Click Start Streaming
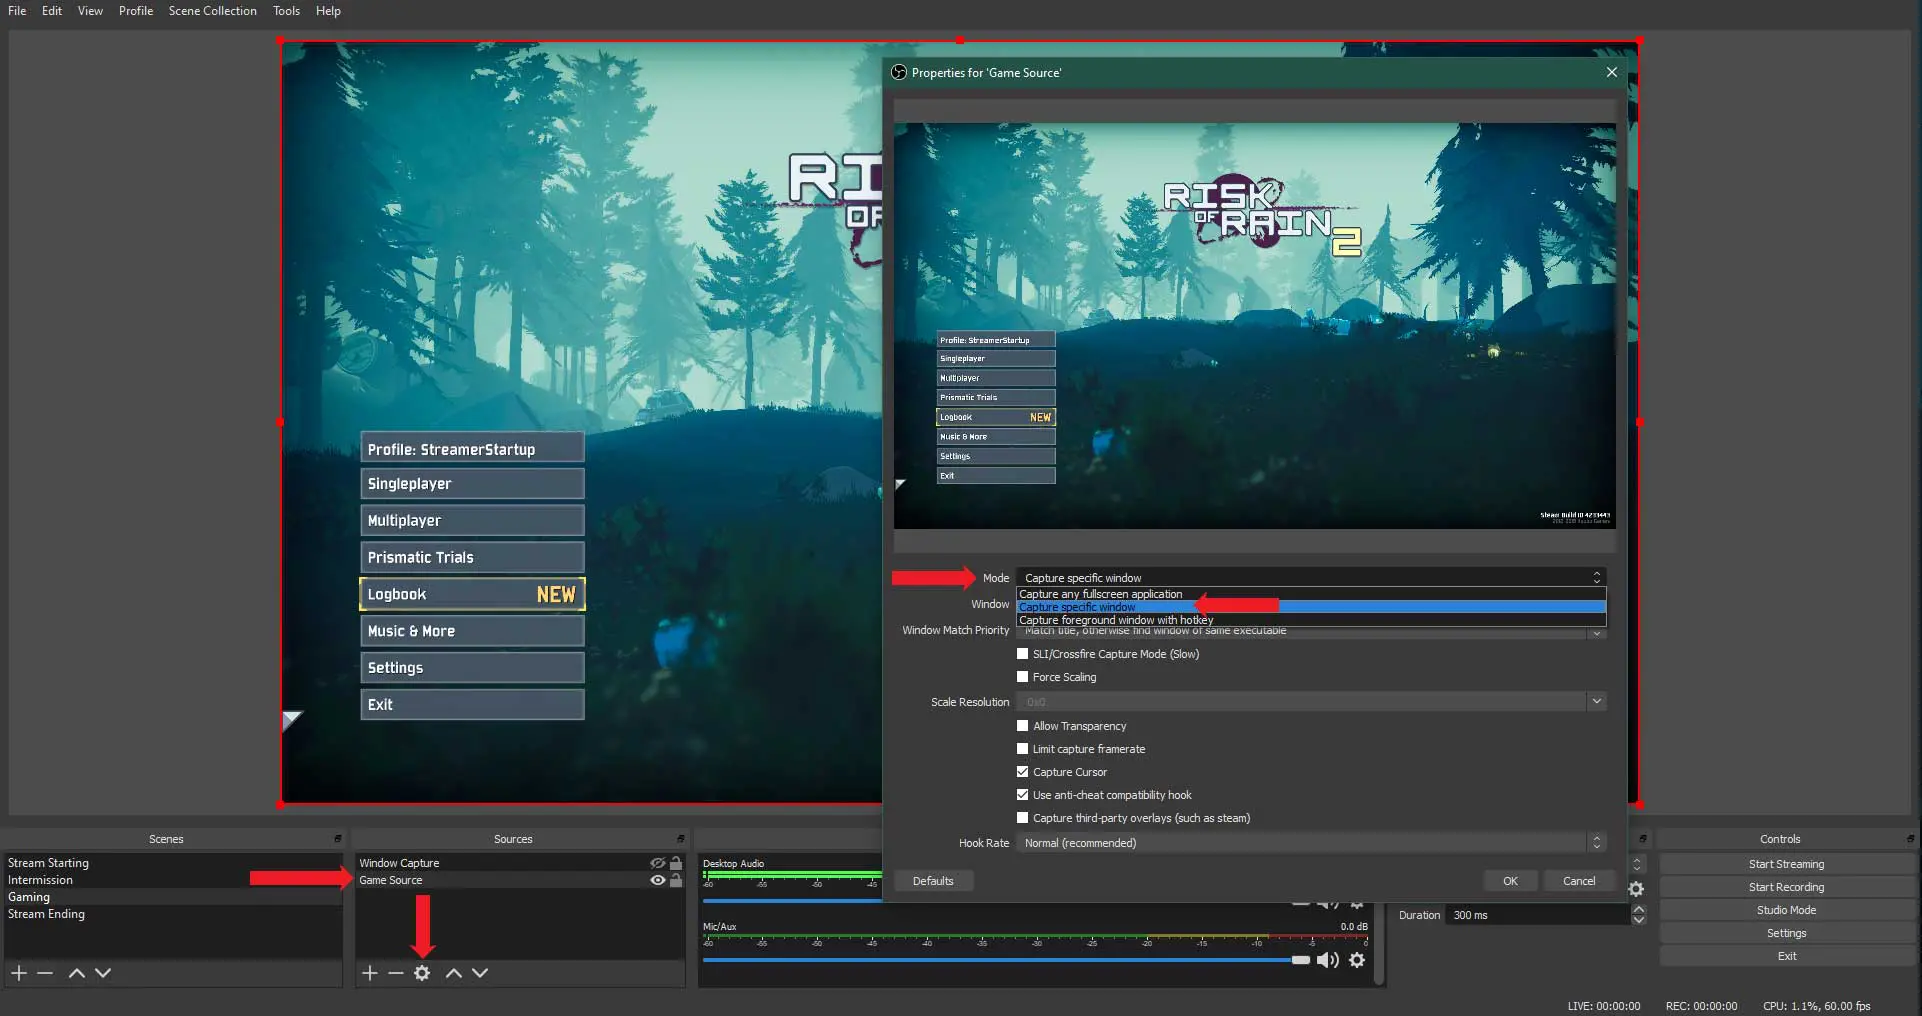Screen dimensions: 1922x1016 coord(1786,864)
